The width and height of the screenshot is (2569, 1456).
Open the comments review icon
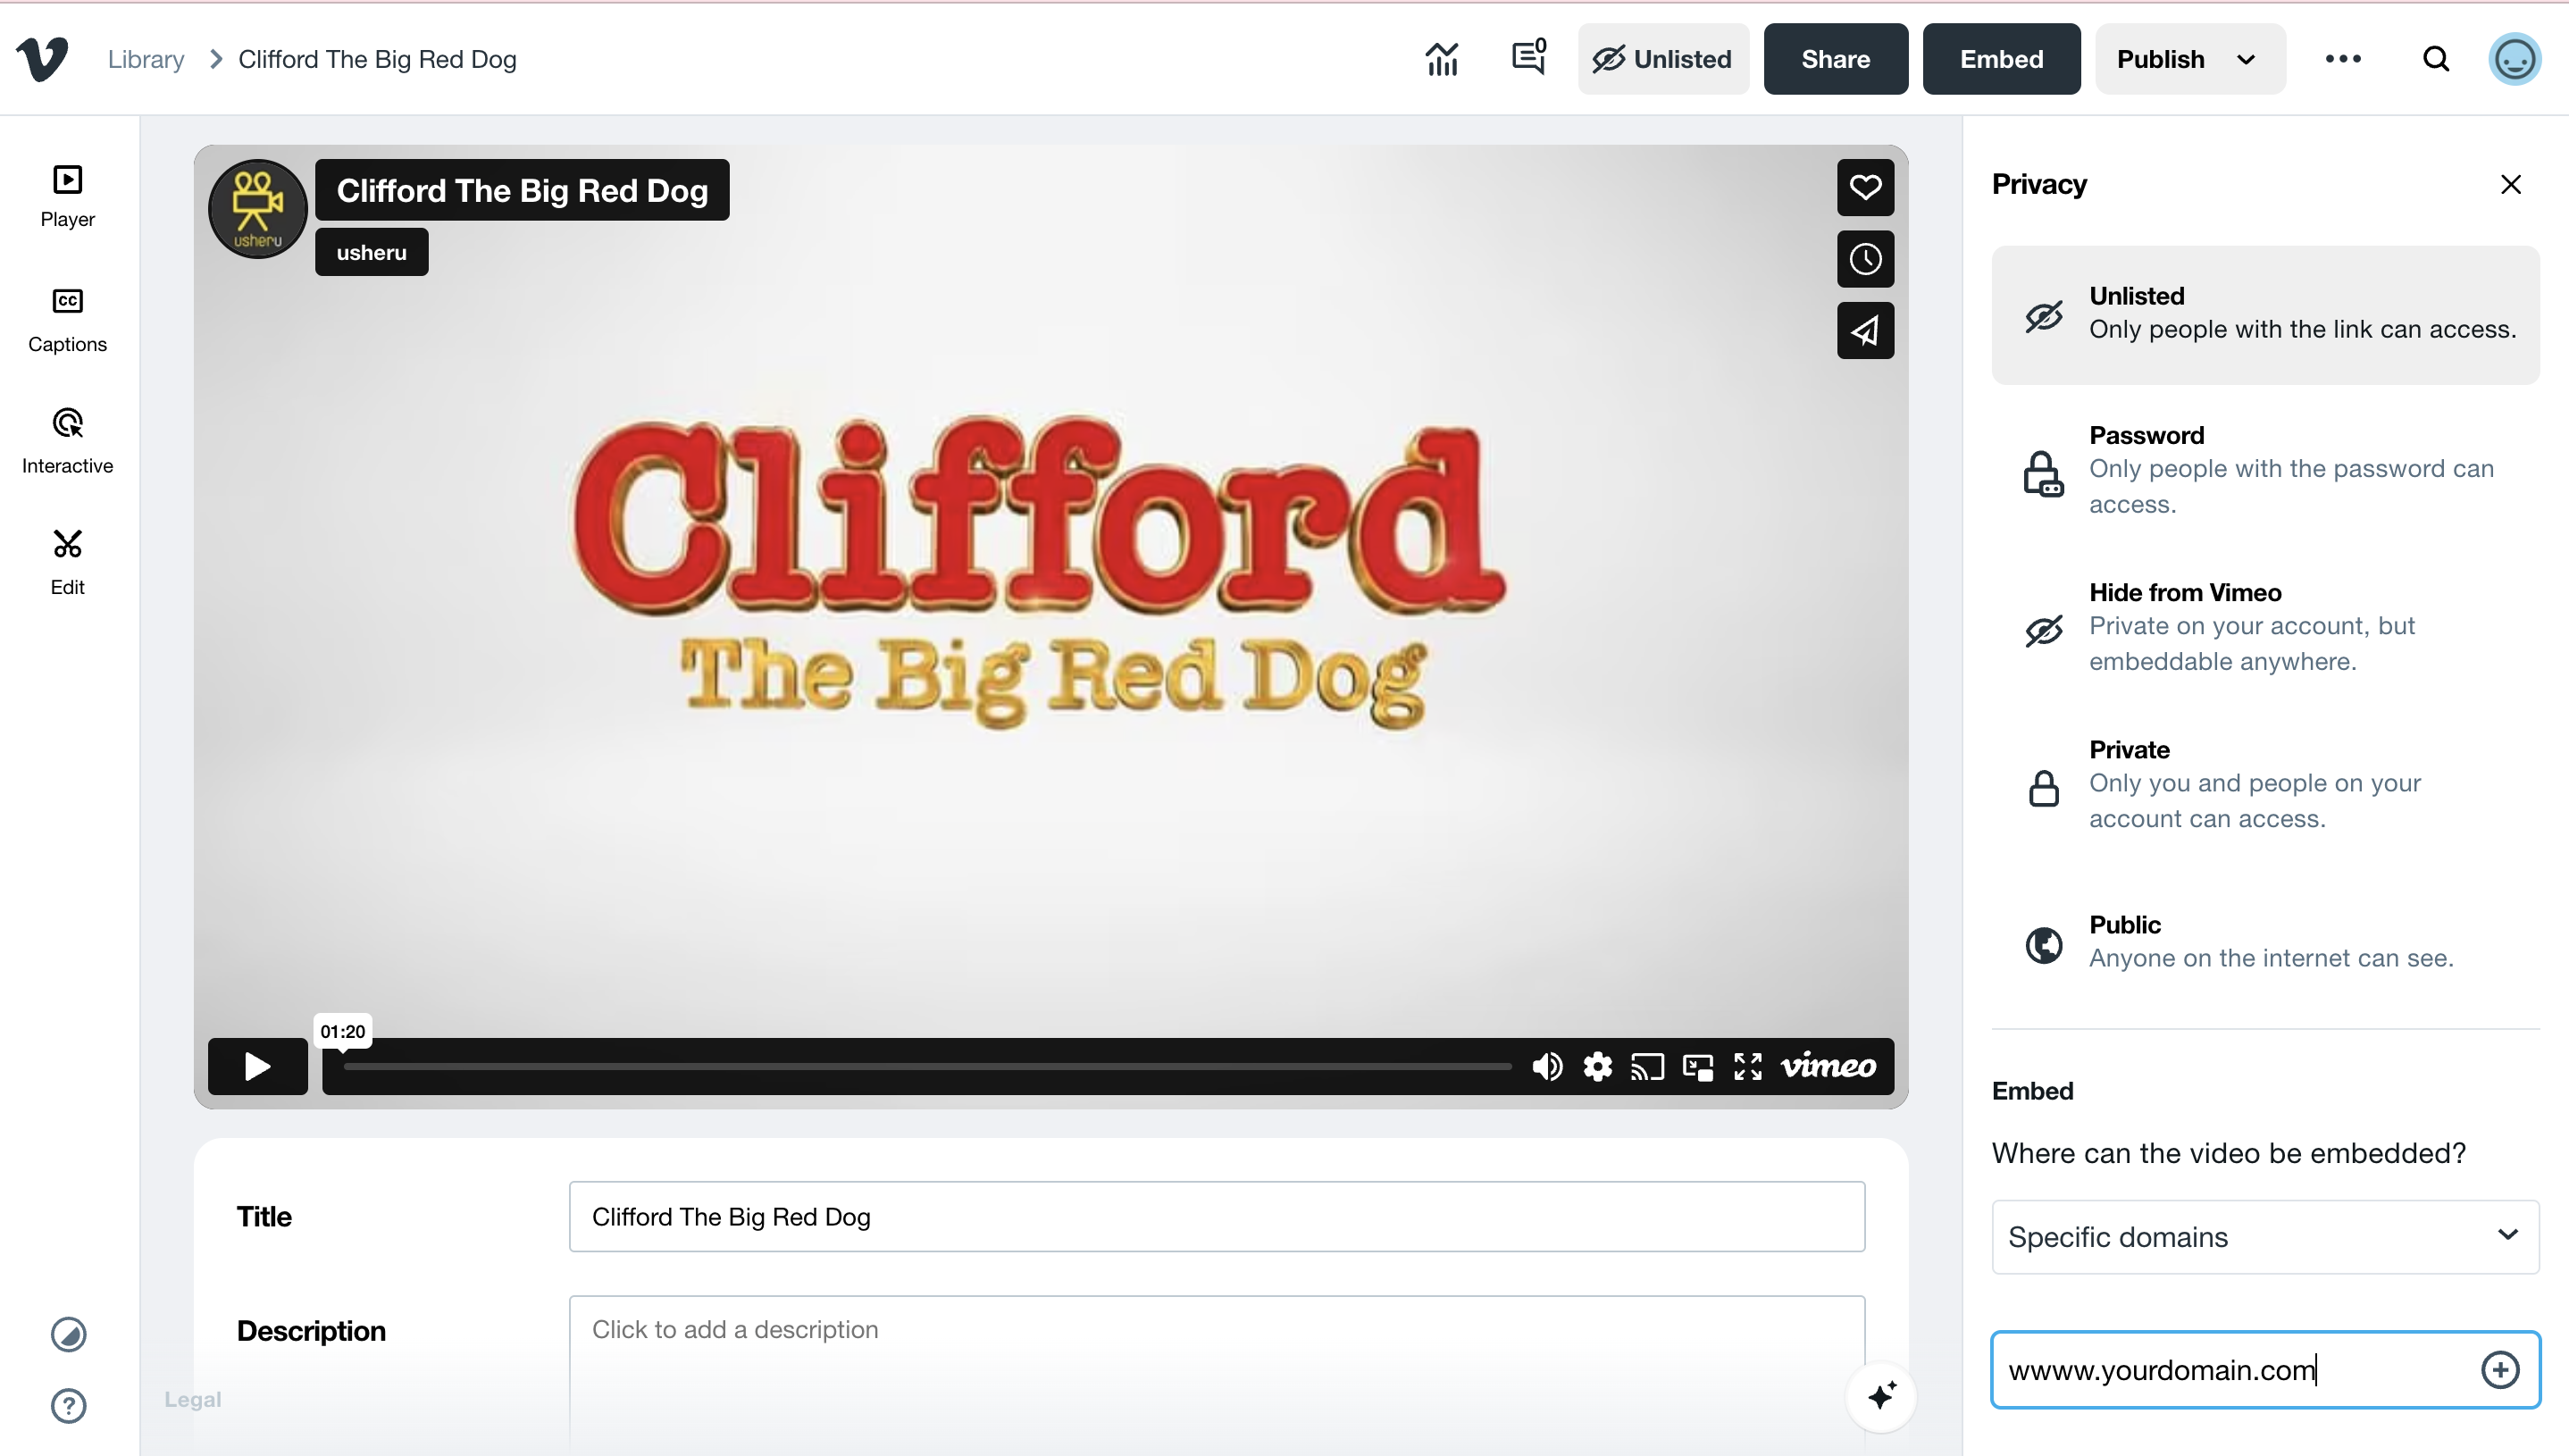[x=1529, y=58]
